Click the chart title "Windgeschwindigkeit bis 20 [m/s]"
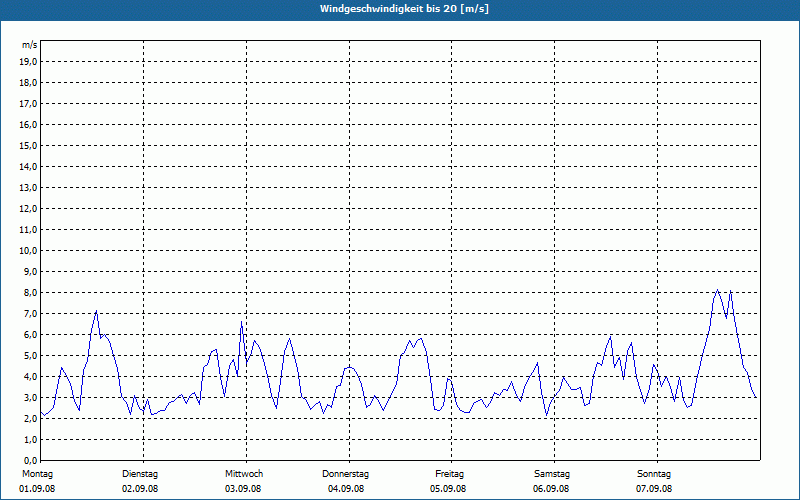Image resolution: width=800 pixels, height=500 pixels. tap(404, 9)
